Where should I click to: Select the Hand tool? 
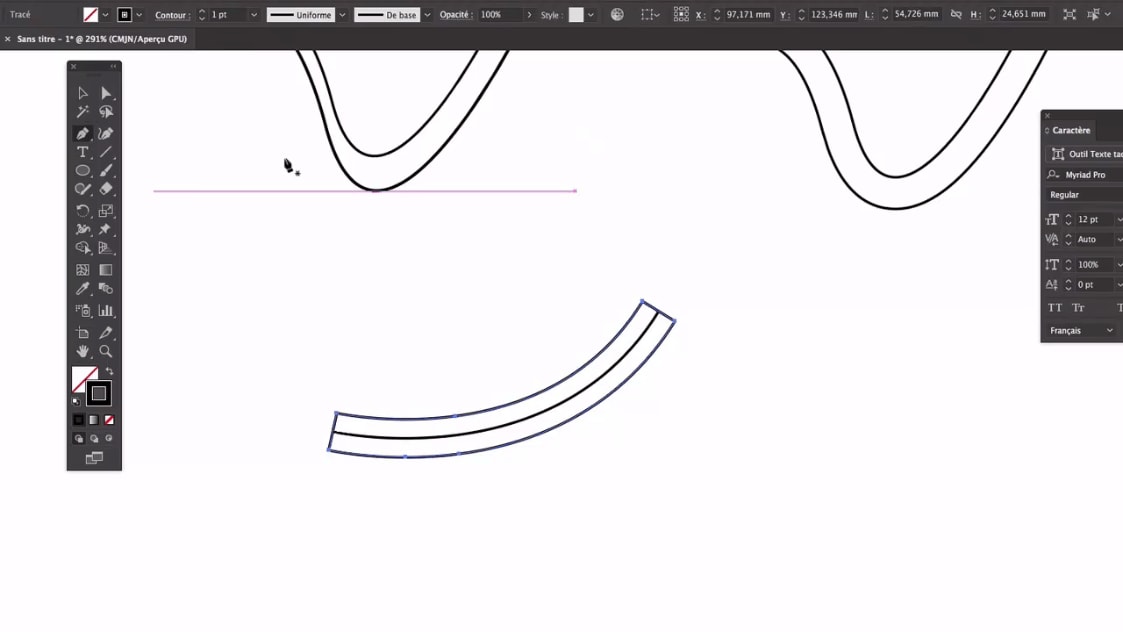tap(83, 352)
